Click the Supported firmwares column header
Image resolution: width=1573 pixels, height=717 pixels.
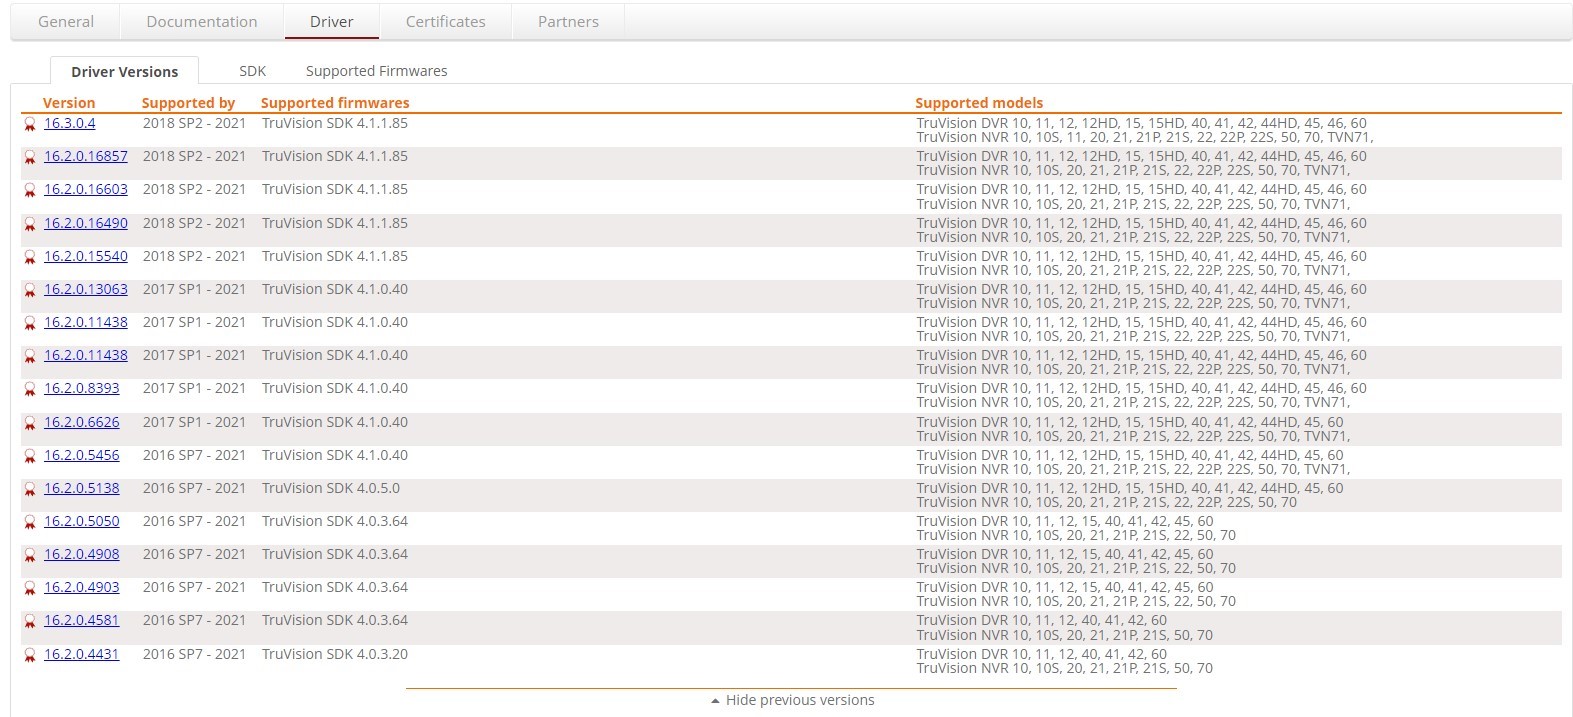tap(335, 102)
